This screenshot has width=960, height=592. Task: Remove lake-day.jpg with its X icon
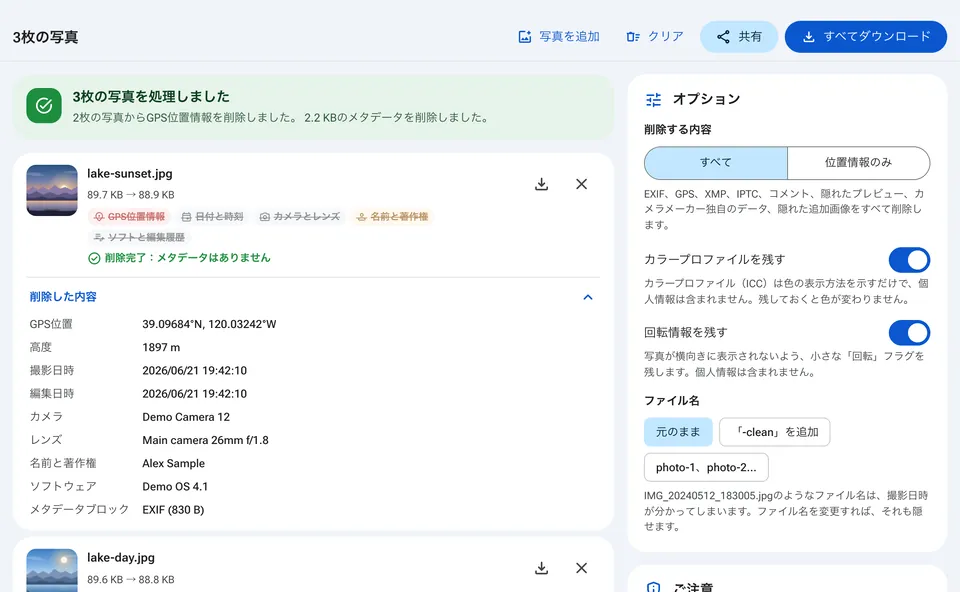tap(582, 568)
